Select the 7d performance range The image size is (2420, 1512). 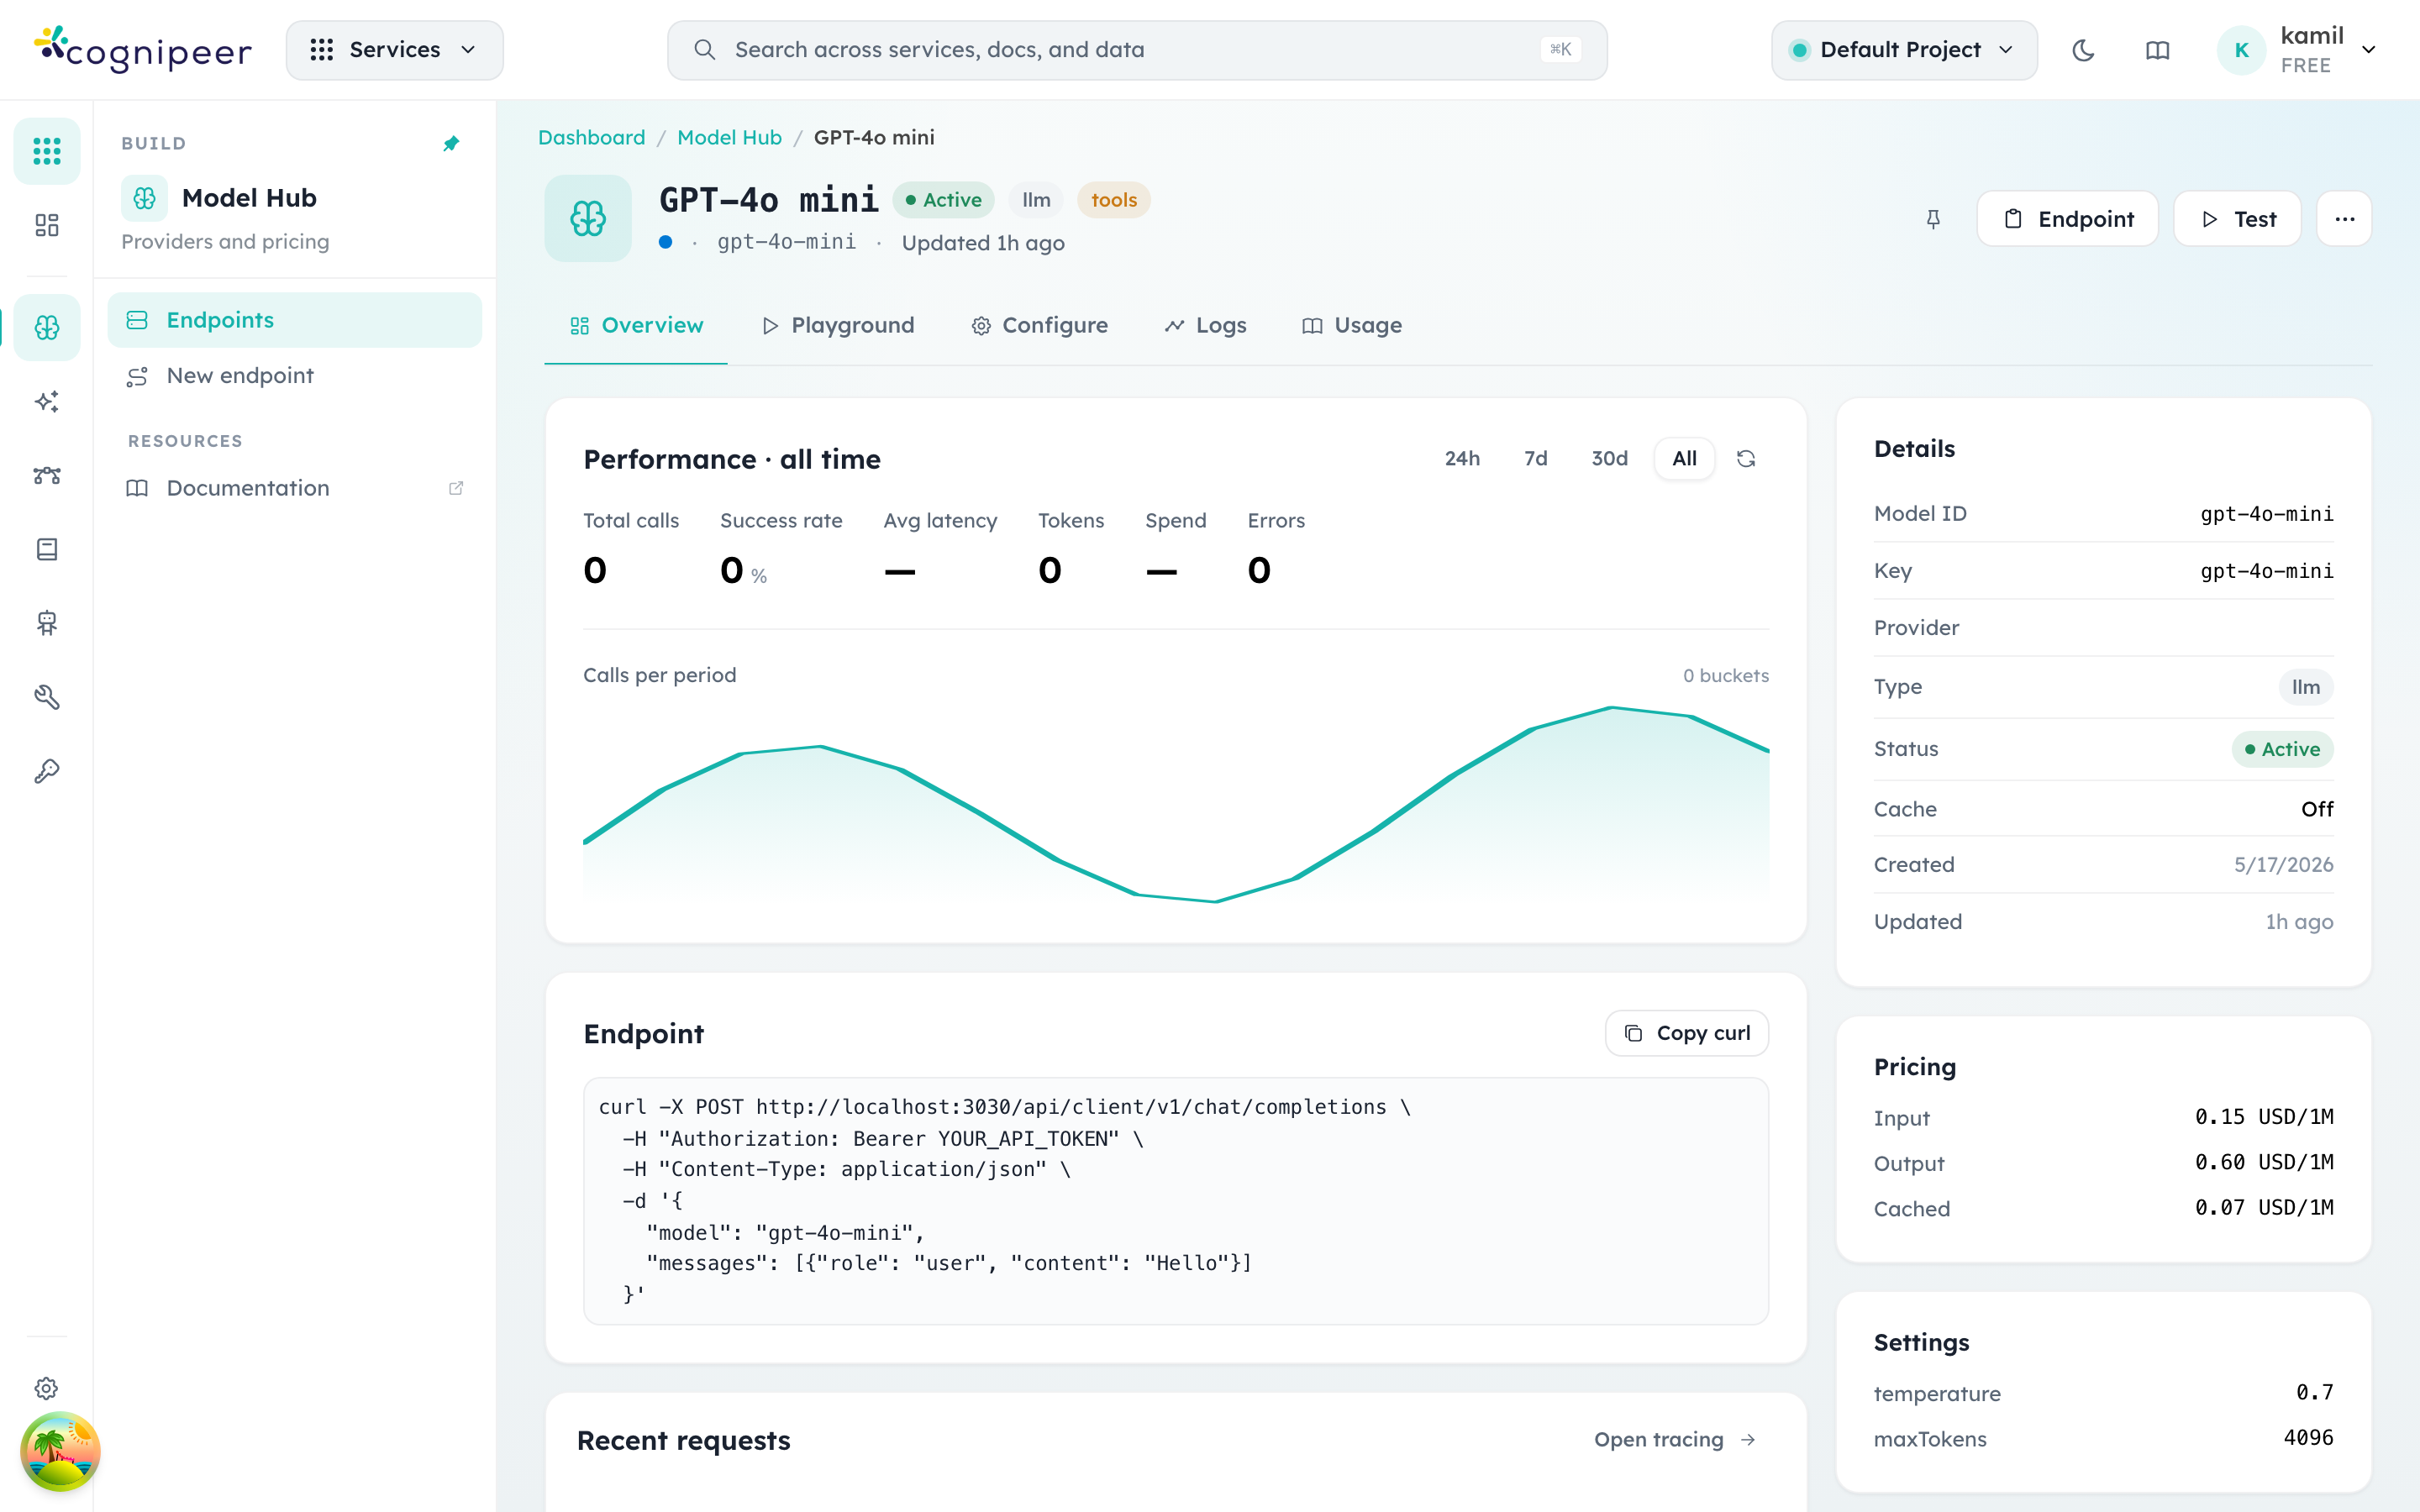tap(1536, 459)
